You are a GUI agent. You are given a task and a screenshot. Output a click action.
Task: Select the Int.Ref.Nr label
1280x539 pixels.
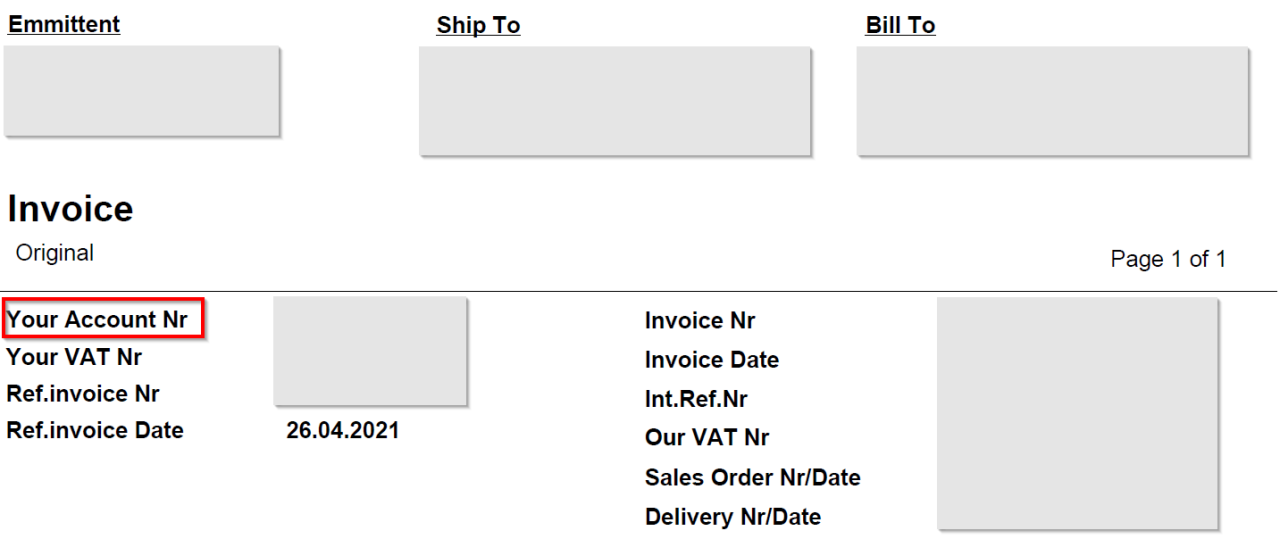pos(696,400)
